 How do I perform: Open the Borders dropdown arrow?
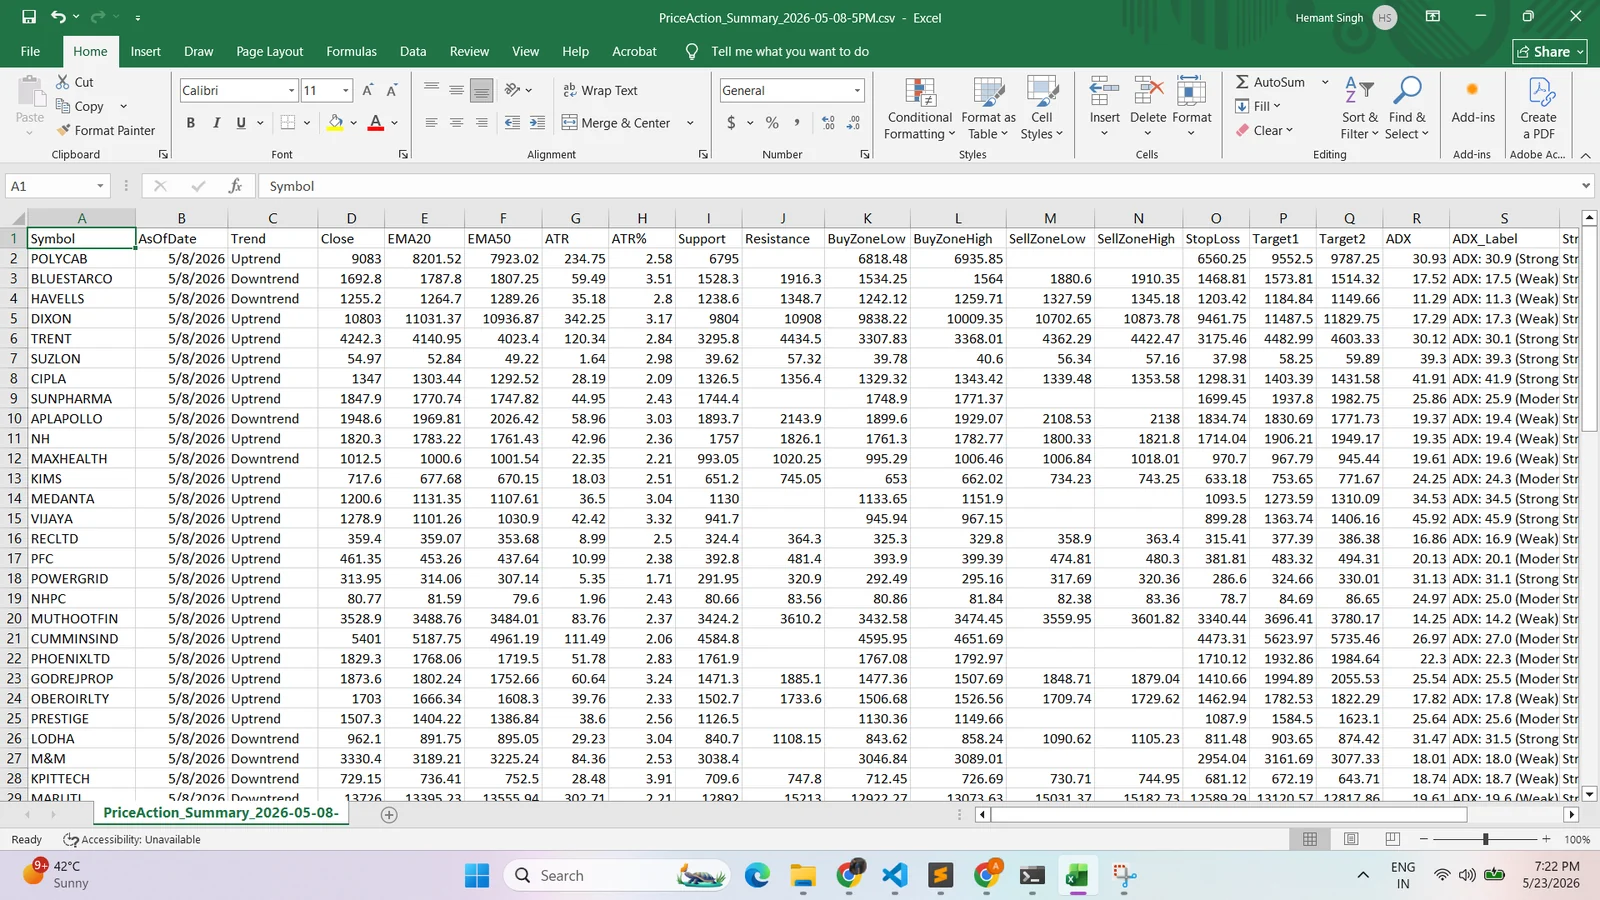click(x=307, y=123)
